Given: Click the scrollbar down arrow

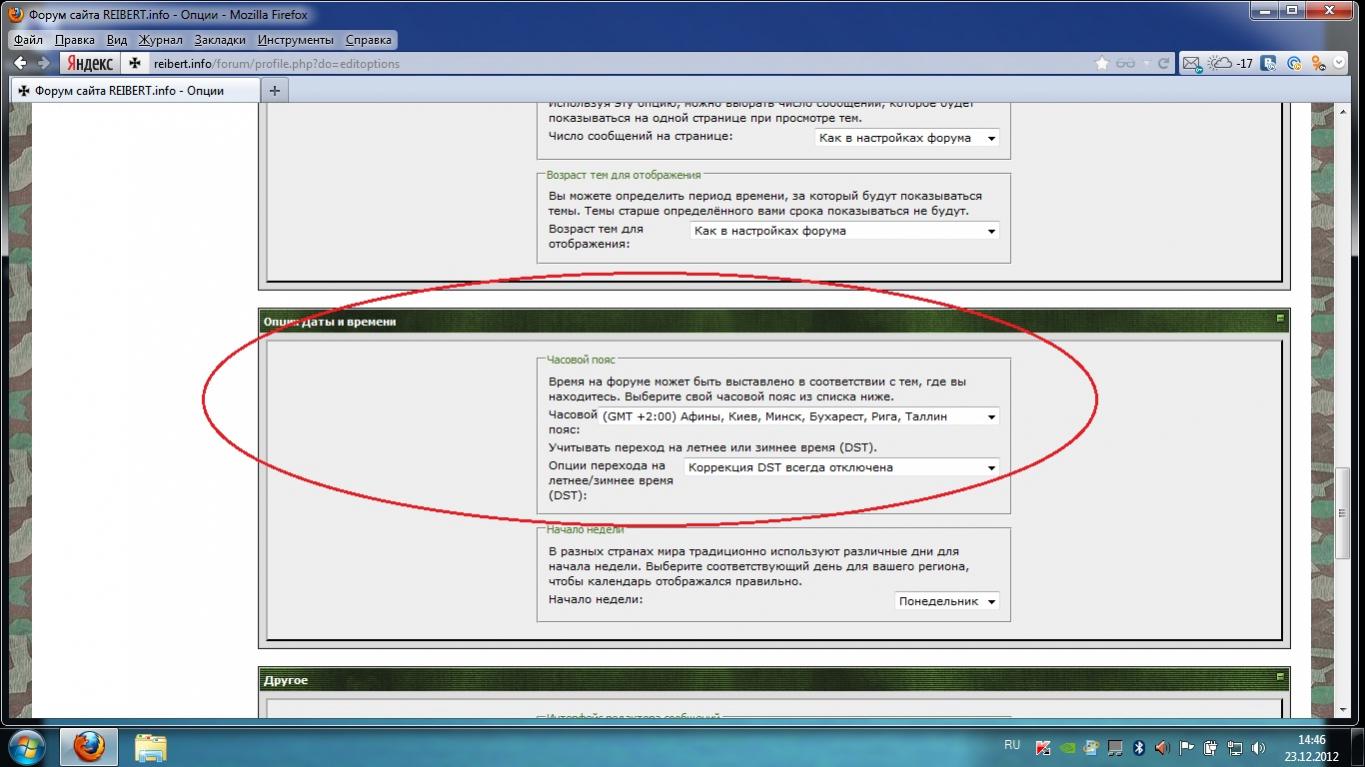Looking at the screenshot, I should click(x=1341, y=710).
